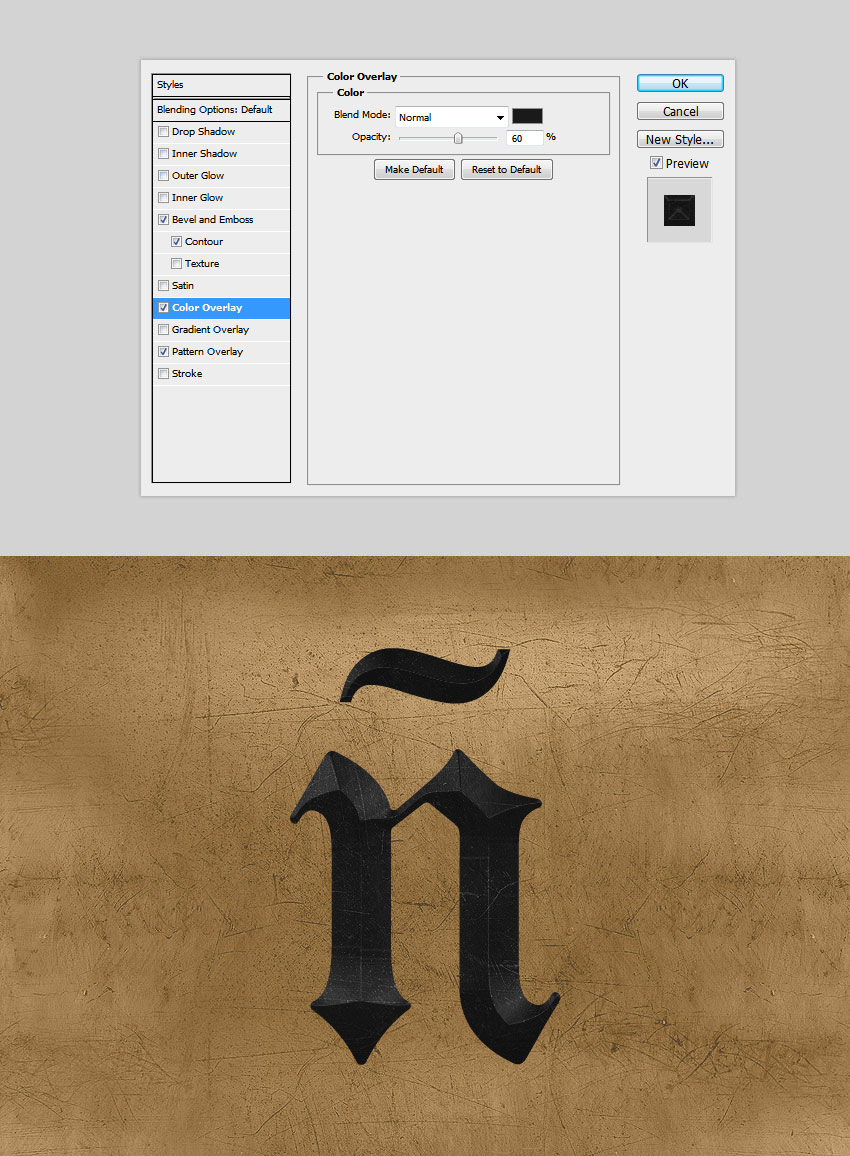Open the Gradient Overlay label settings

(210, 330)
